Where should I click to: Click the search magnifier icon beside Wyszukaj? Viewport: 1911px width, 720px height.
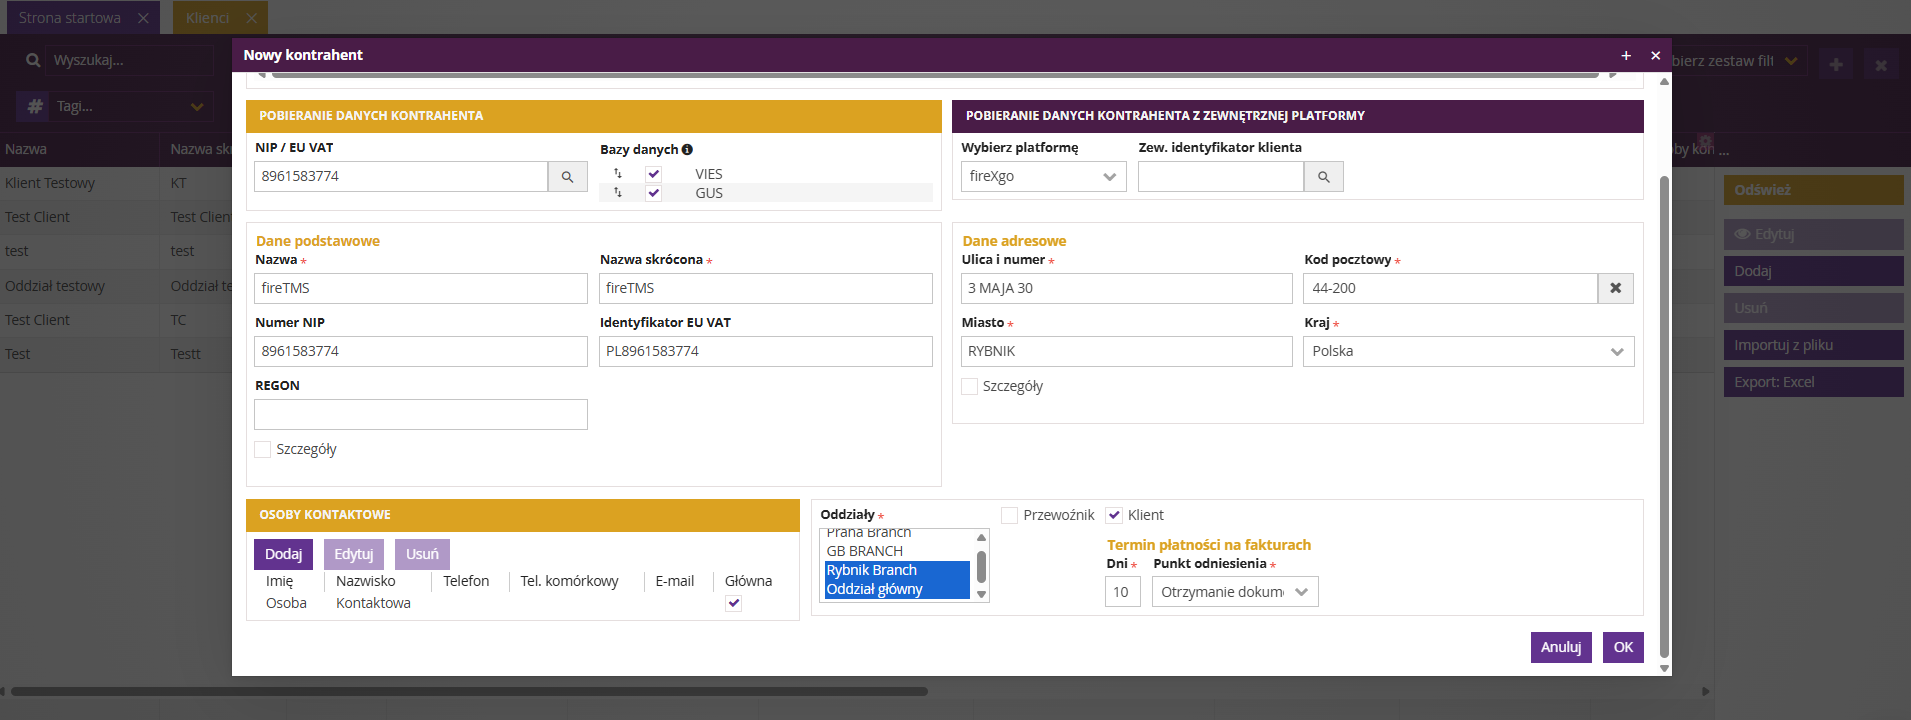33,60
